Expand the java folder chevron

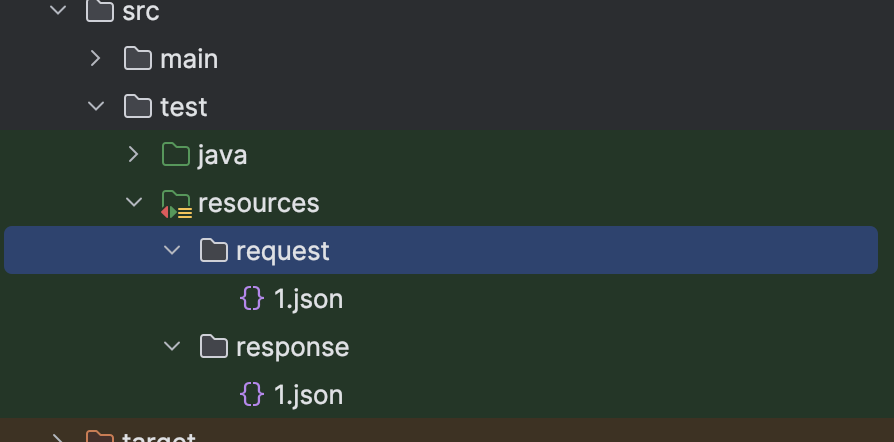point(134,155)
